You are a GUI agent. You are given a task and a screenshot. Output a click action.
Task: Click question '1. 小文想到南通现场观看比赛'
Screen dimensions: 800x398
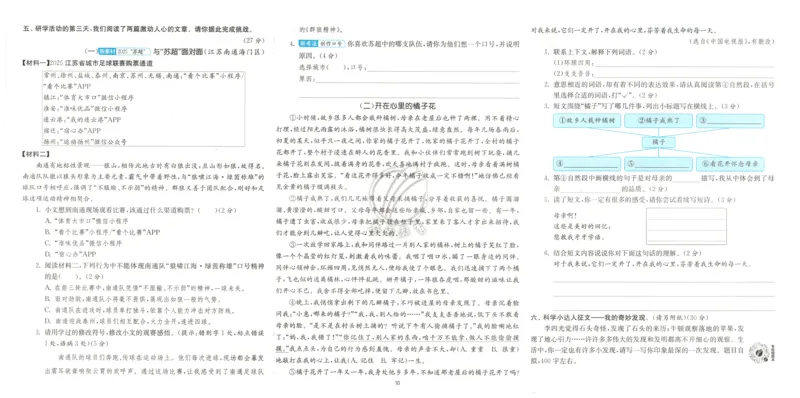138,210
